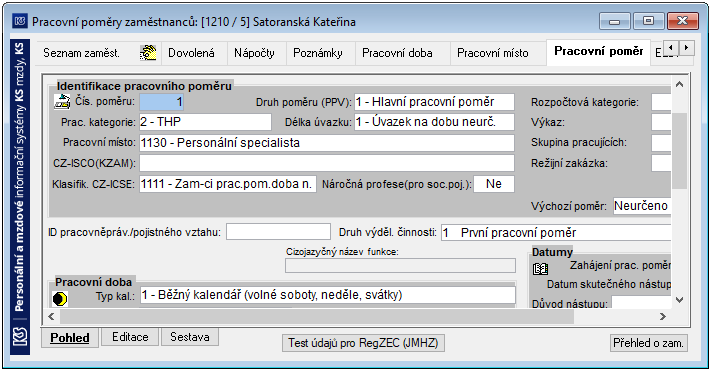Screen dimensions: 711x372
Task: Click the Druh výděl. činnosti field
Action: coord(556,233)
